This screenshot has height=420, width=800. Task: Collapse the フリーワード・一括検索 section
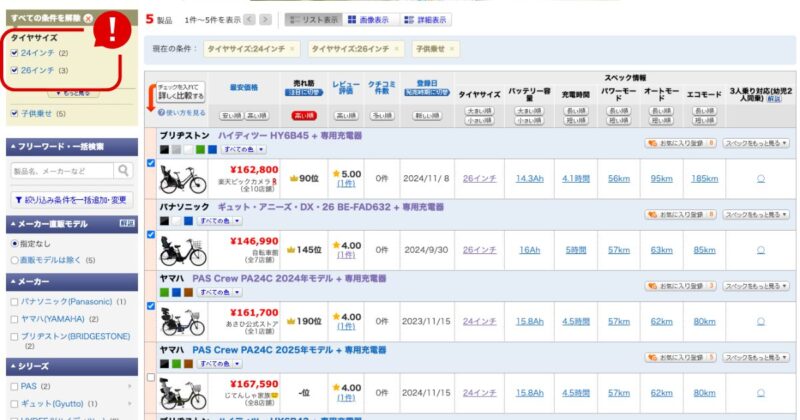(72, 147)
